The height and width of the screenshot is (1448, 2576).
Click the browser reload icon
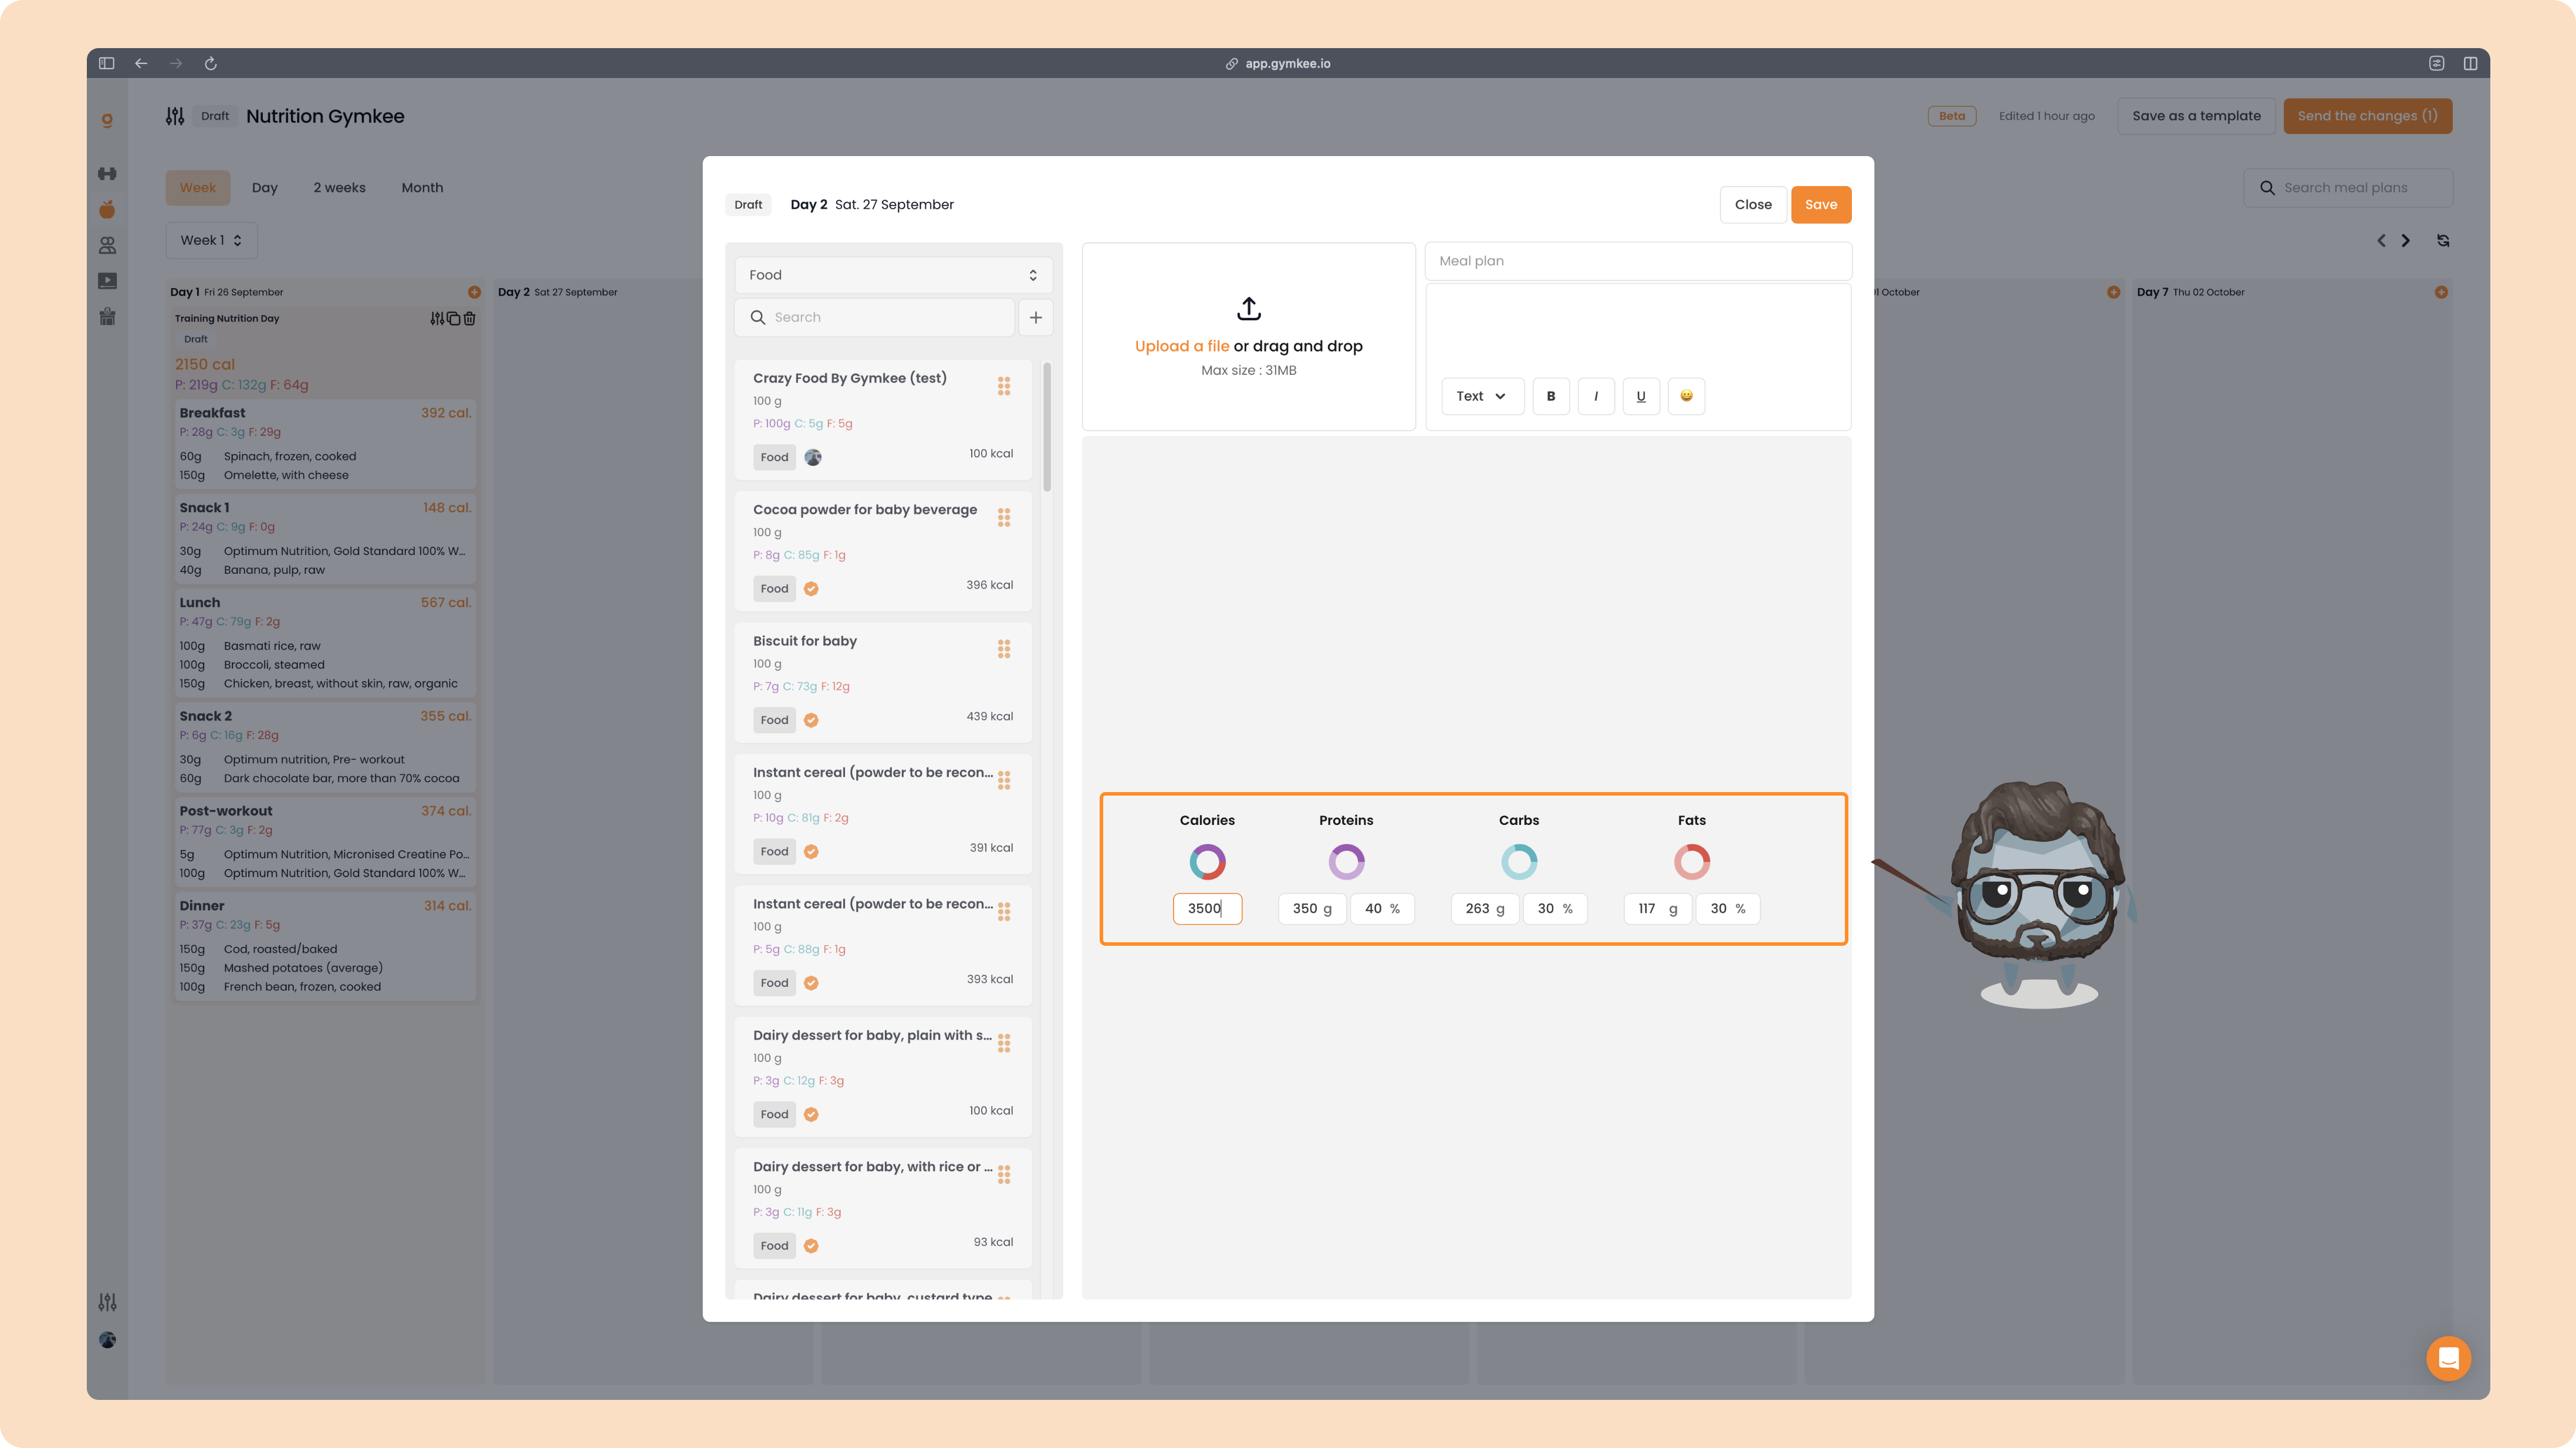click(211, 63)
